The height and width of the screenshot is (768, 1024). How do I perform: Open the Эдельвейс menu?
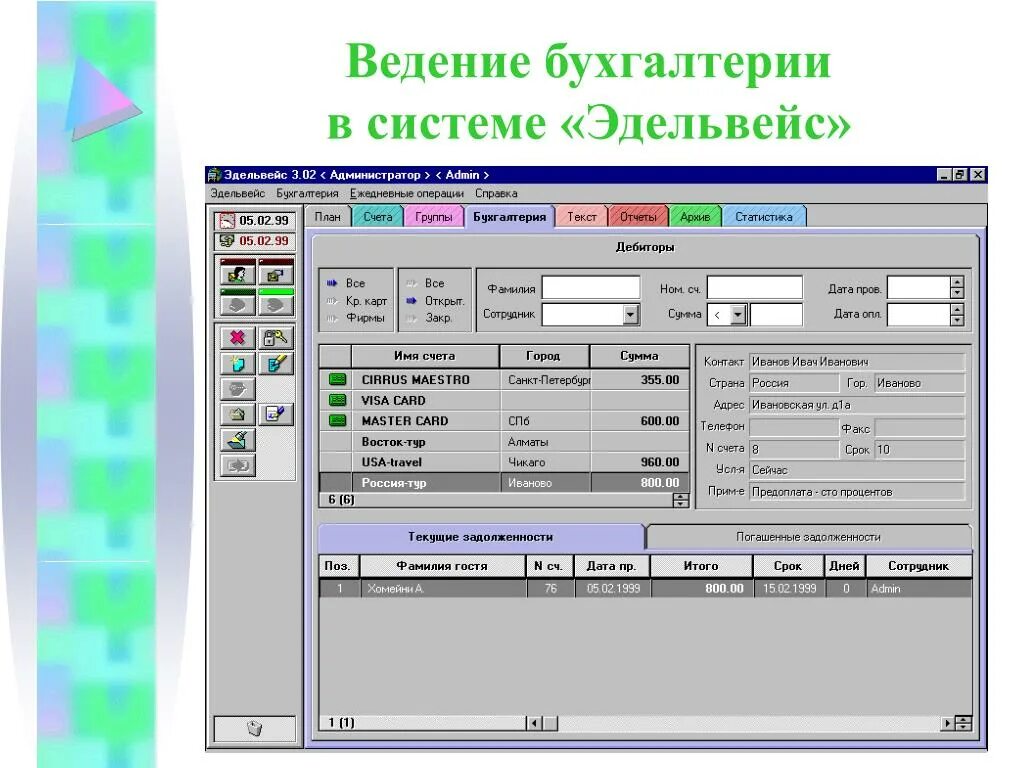point(237,193)
